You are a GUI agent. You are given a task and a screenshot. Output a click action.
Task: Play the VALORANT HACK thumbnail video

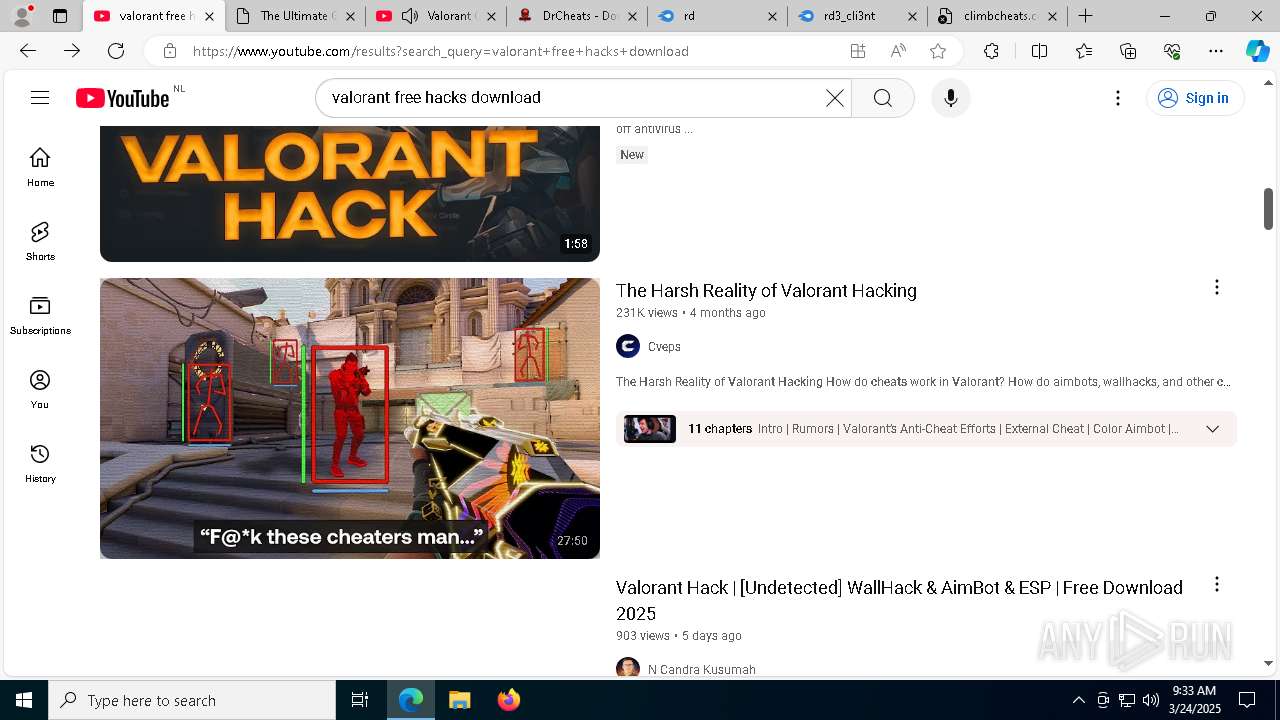pos(350,193)
